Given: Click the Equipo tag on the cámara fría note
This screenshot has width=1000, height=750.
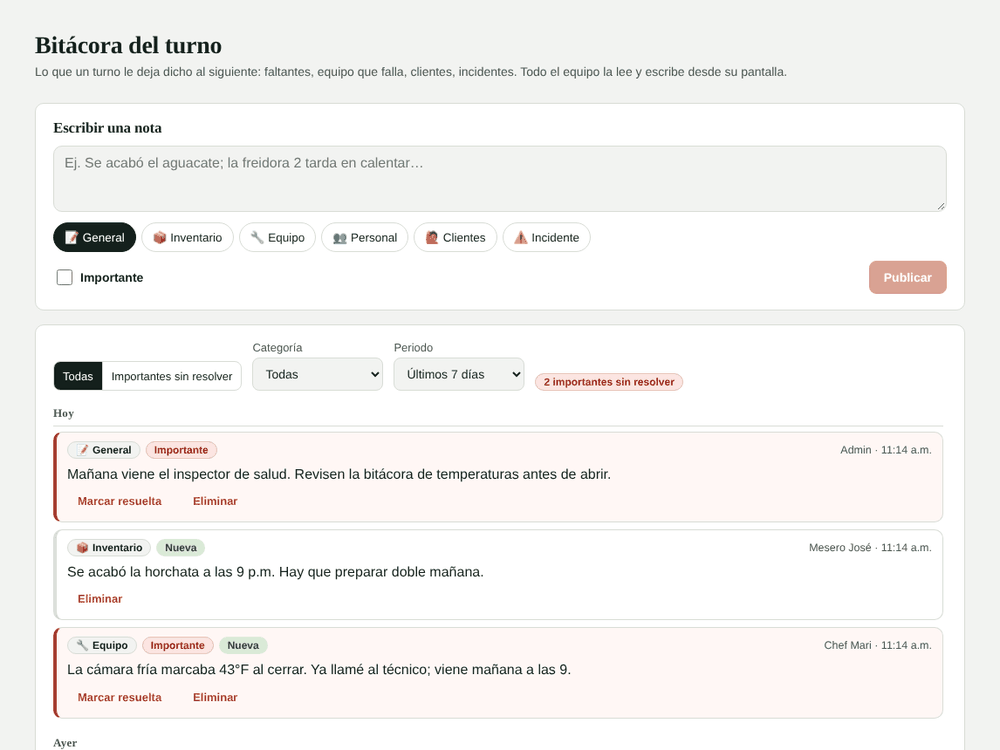Looking at the screenshot, I should [x=102, y=645].
